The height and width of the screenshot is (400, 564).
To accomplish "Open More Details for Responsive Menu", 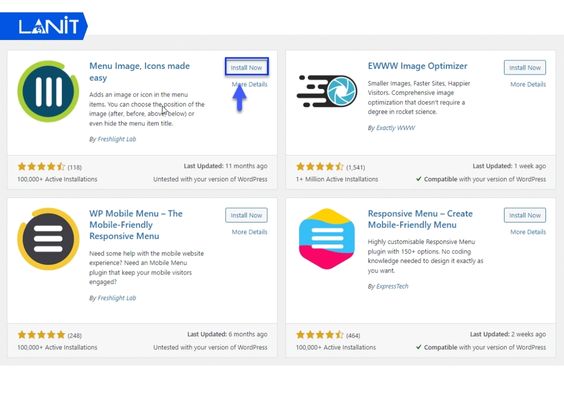I will click(x=528, y=232).
